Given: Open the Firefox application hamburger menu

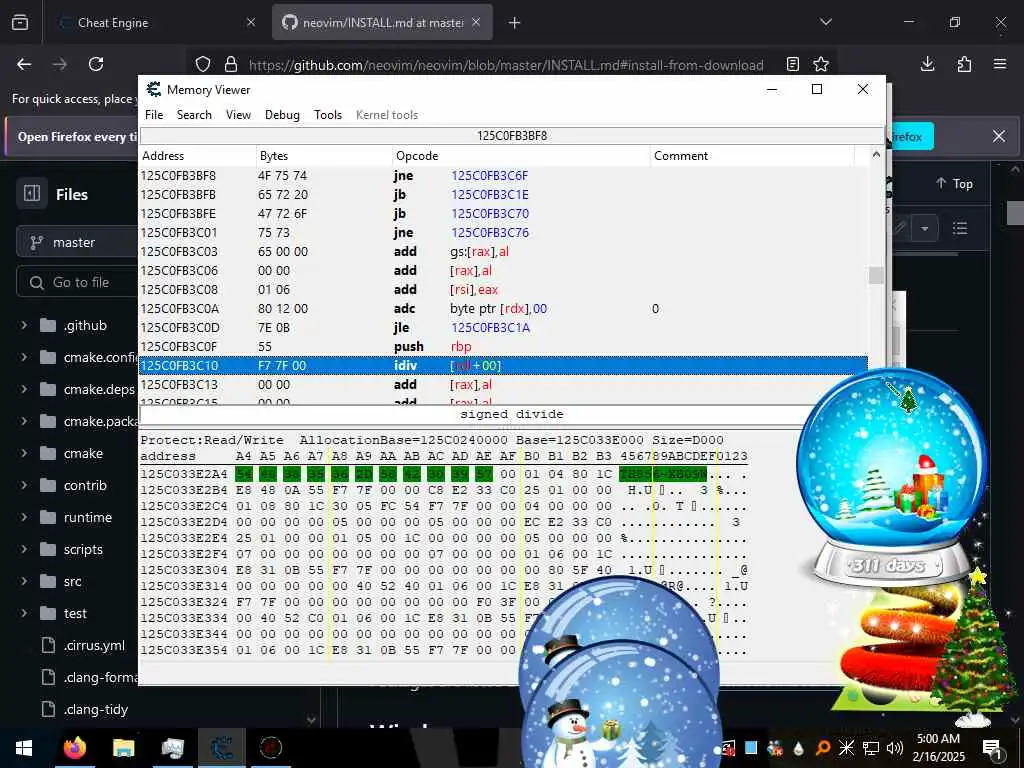Looking at the screenshot, I should [1000, 64].
